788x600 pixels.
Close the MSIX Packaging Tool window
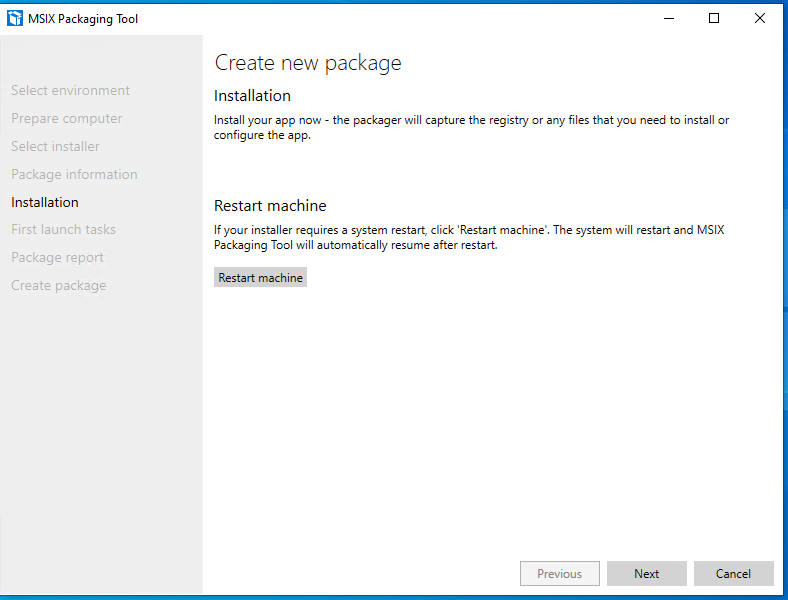760,19
